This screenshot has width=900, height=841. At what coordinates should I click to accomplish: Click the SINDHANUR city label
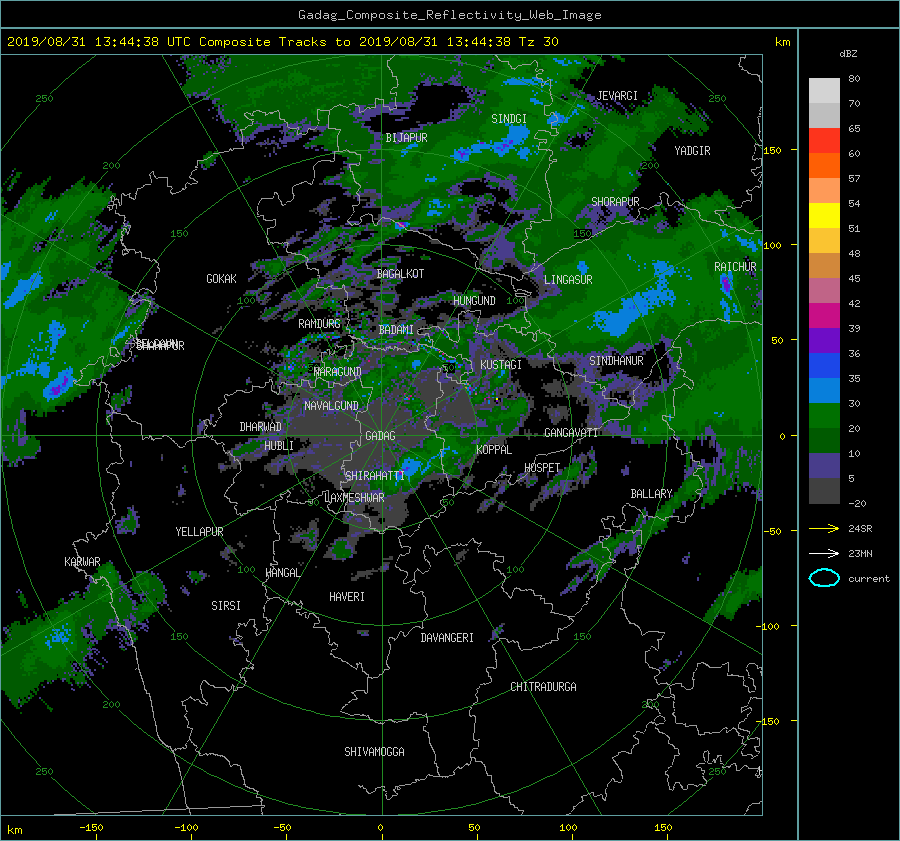point(616,361)
